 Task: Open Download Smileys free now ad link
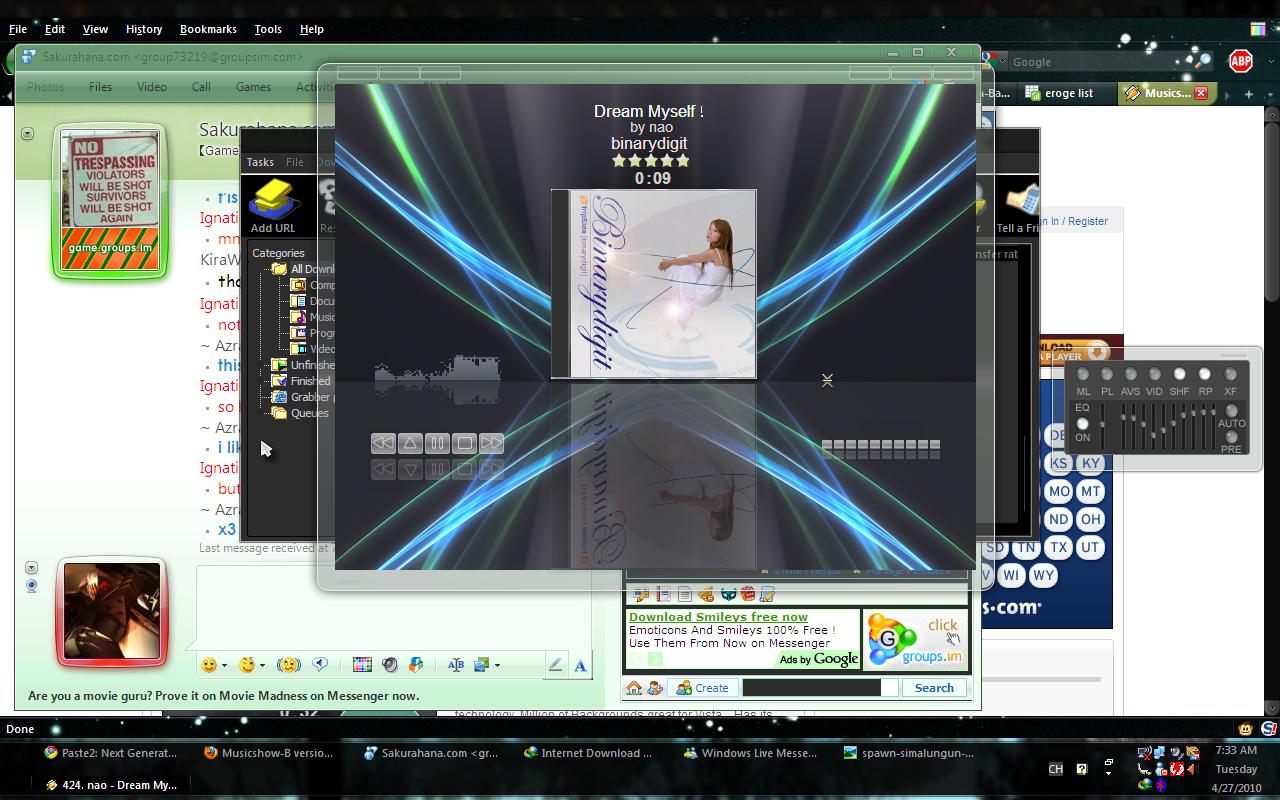(718, 617)
